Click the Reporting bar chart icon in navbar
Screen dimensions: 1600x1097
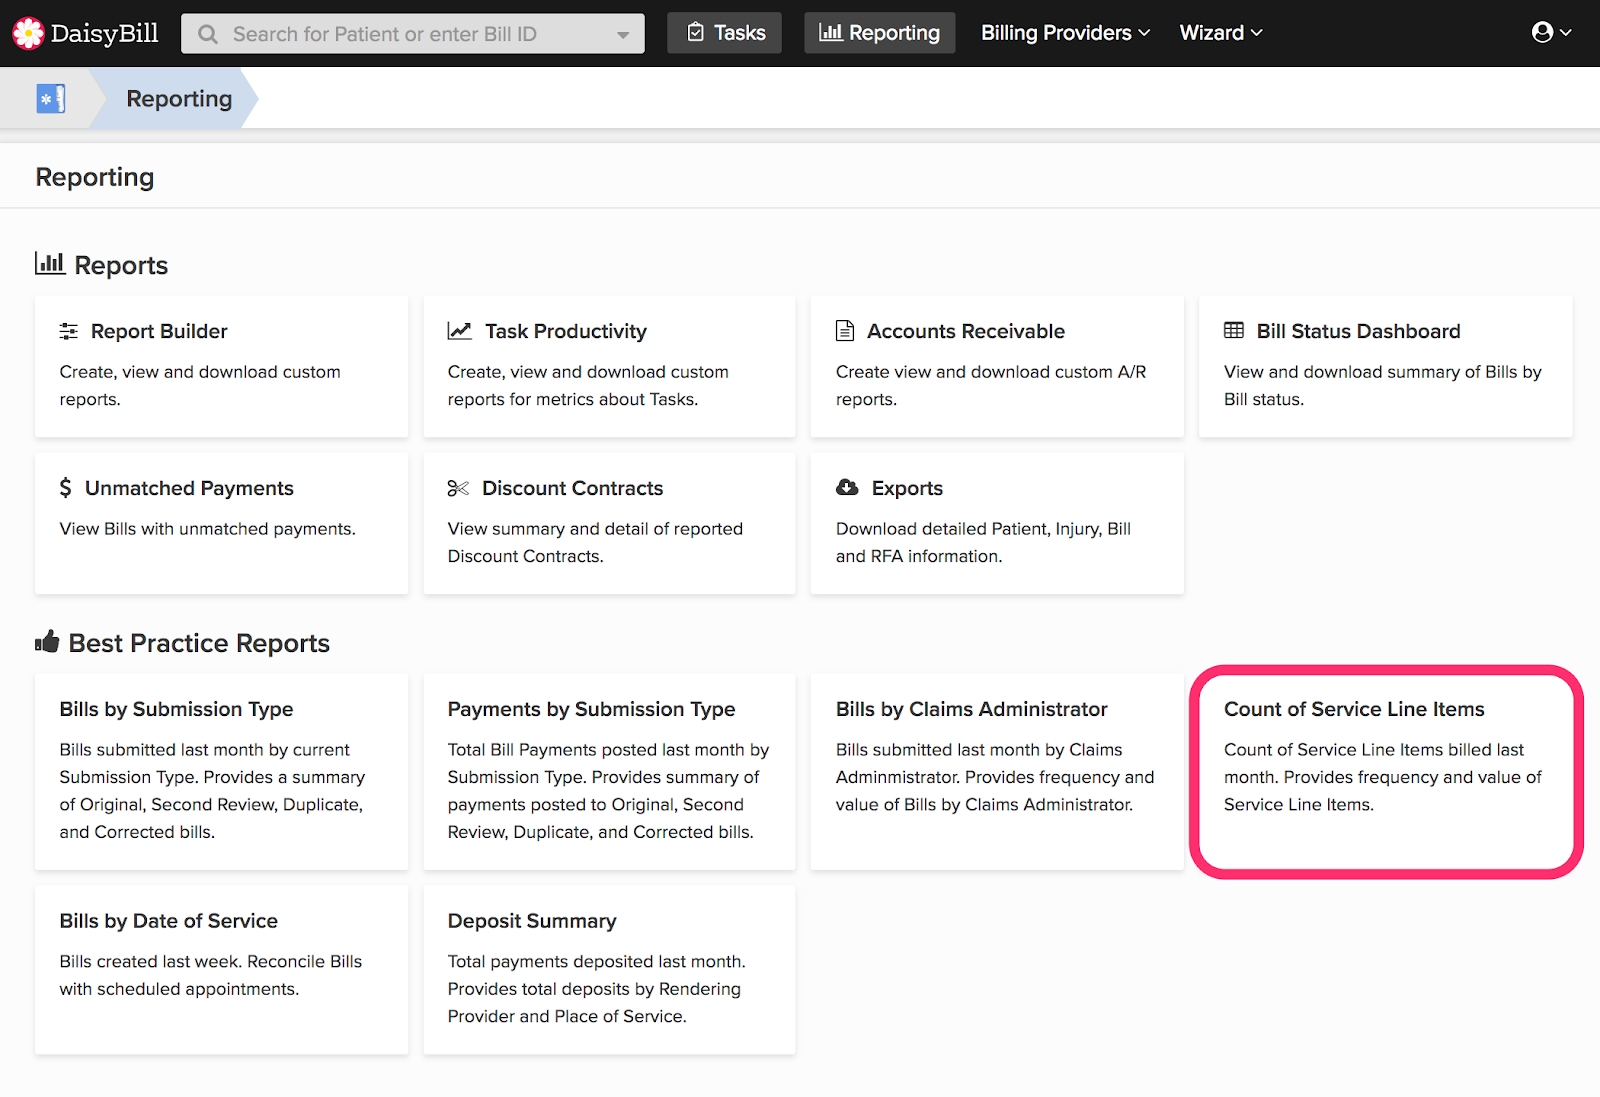click(x=831, y=33)
